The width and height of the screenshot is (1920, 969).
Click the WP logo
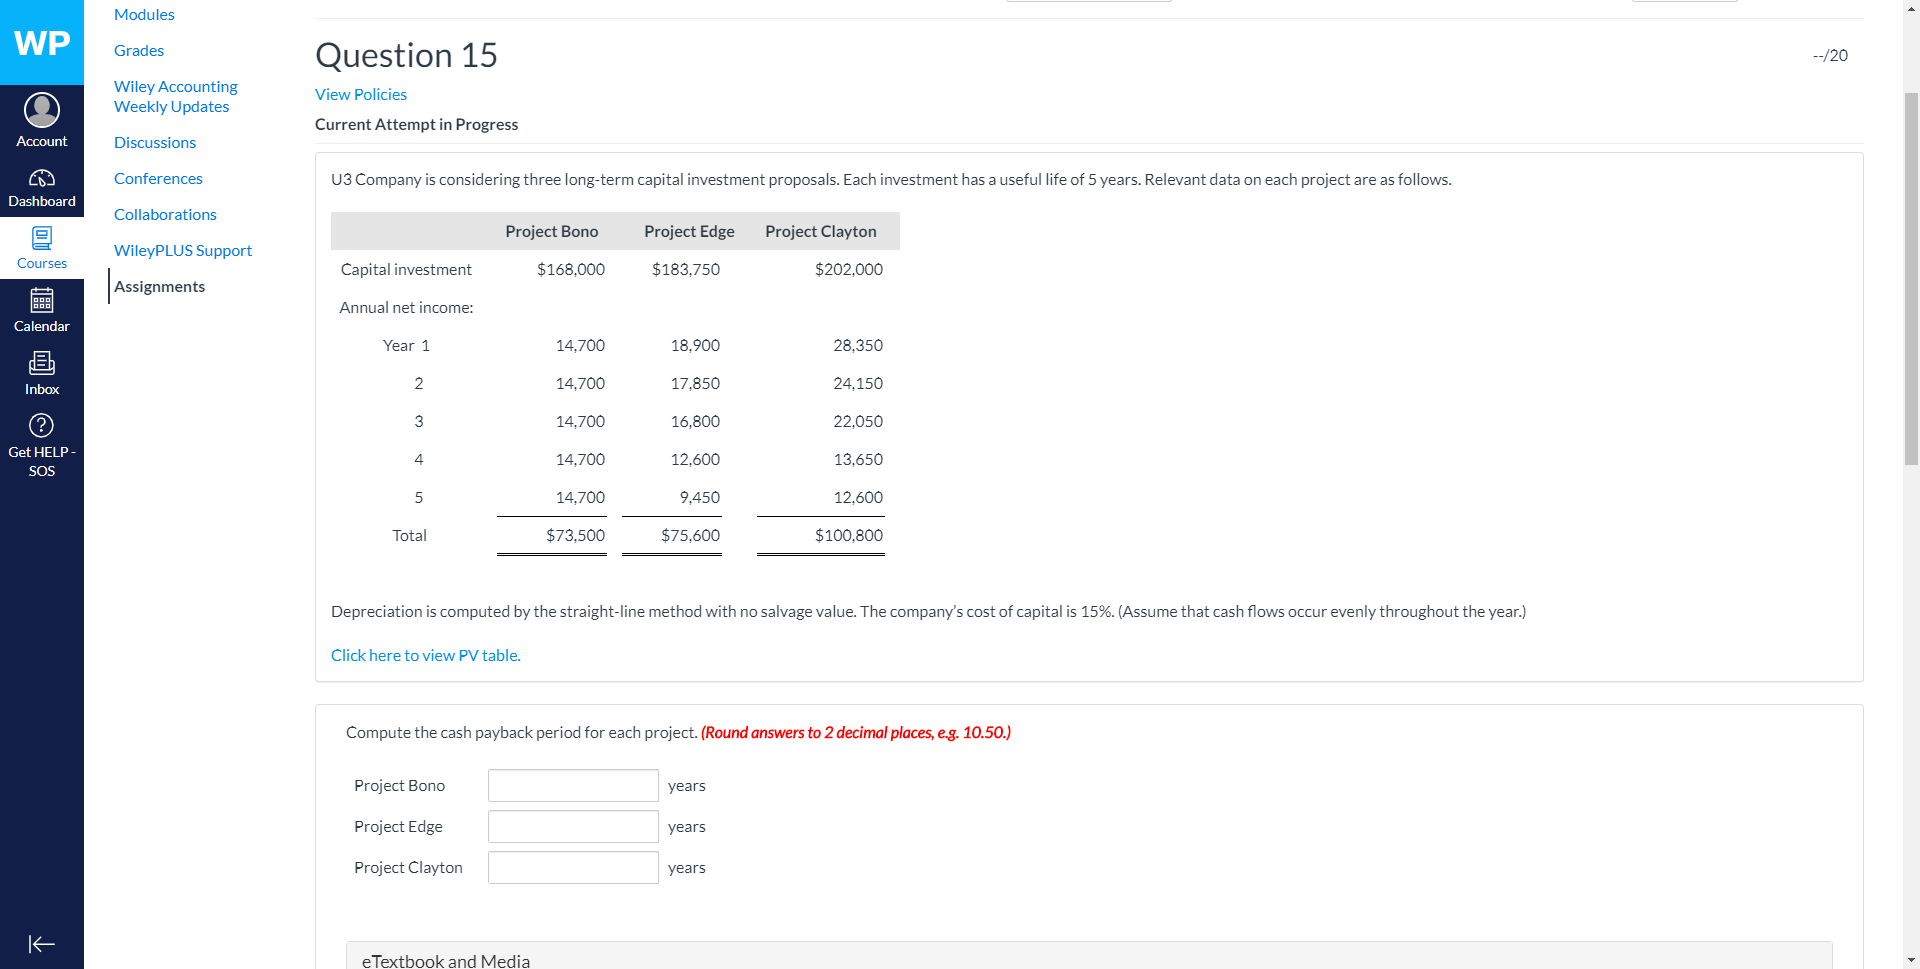point(42,42)
